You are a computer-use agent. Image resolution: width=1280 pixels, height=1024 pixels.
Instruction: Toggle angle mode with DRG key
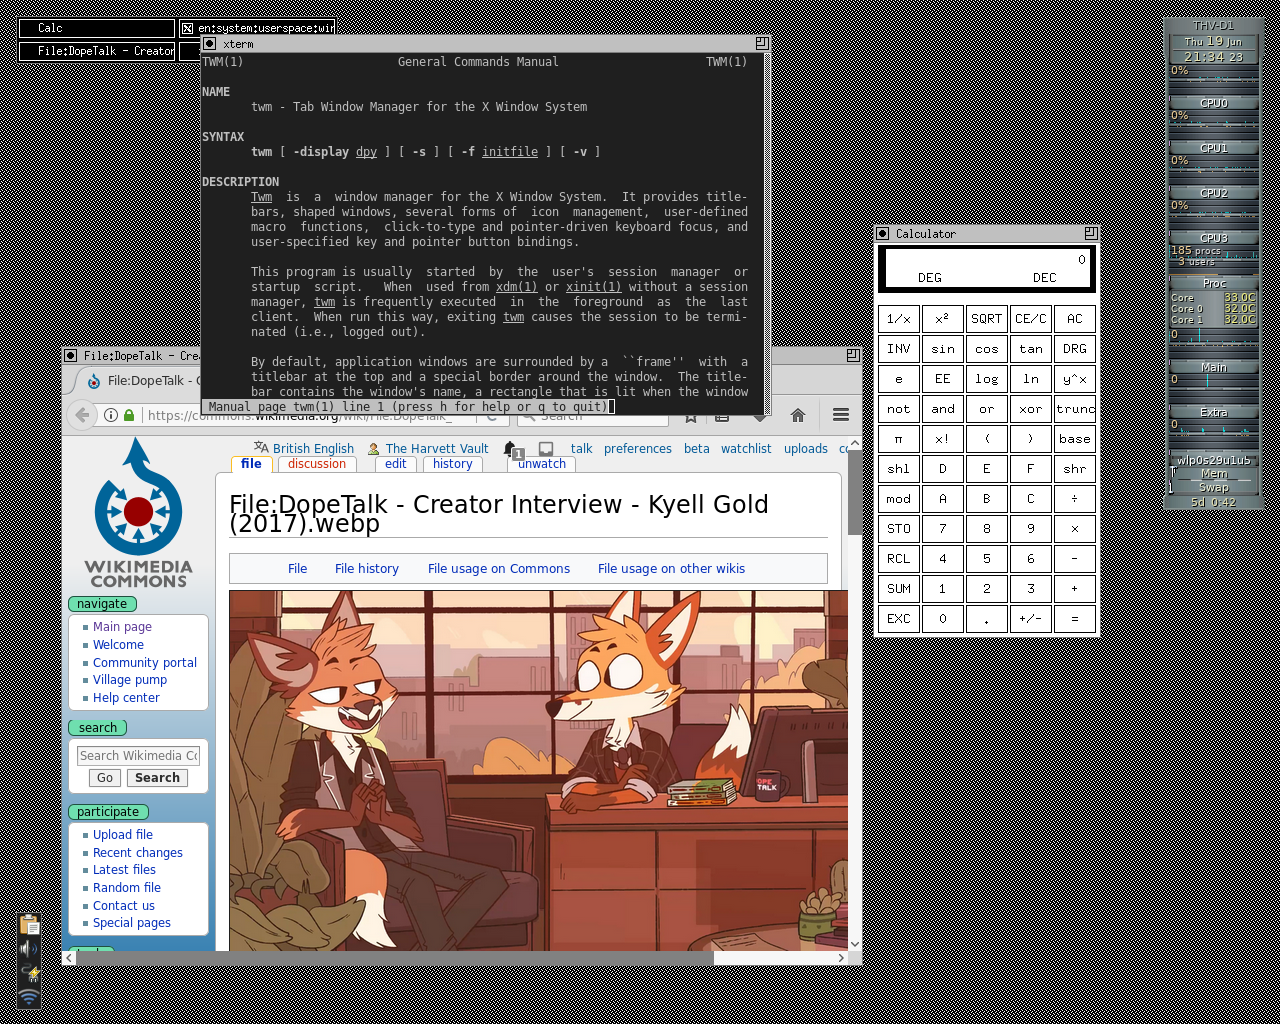tap(1074, 349)
